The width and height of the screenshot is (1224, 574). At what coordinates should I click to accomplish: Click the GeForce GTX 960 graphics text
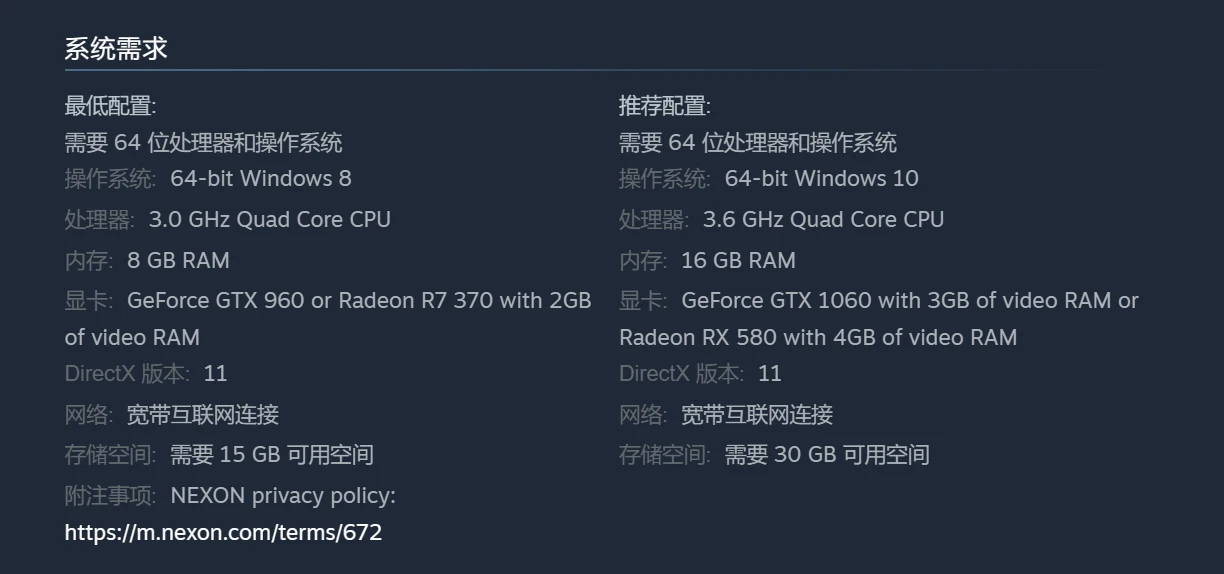pos(359,300)
